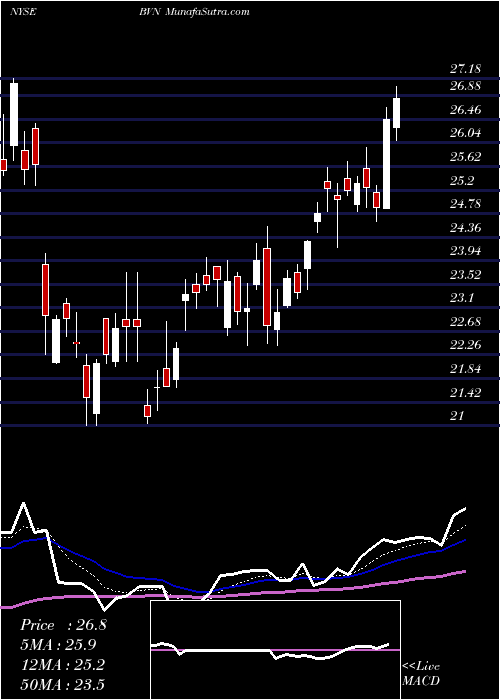Click the 5MA : 25.9 readout
The image size is (500, 700).
point(58,645)
